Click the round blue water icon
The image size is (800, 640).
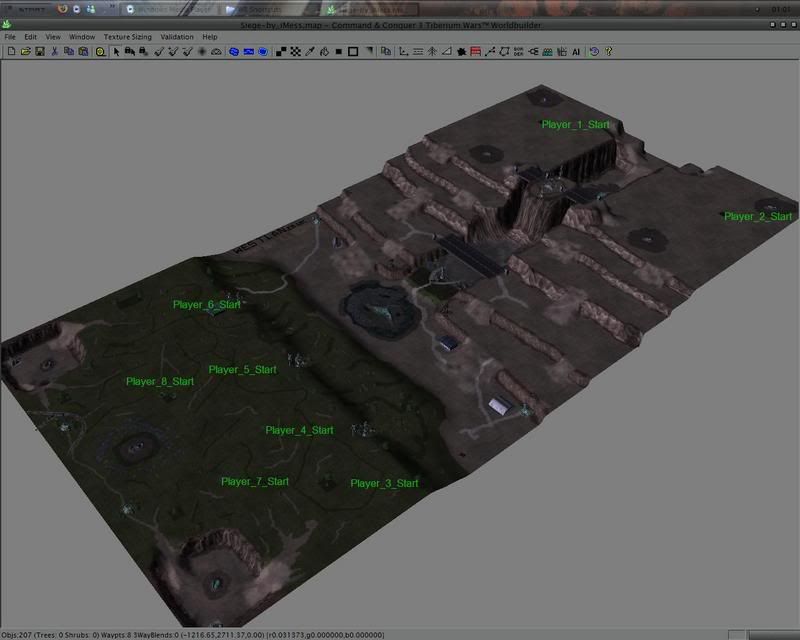point(263,52)
